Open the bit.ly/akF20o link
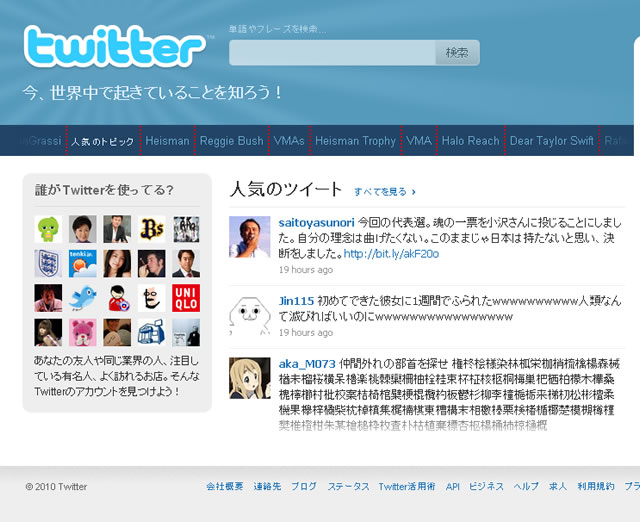This screenshot has width=640, height=522. pos(391,254)
